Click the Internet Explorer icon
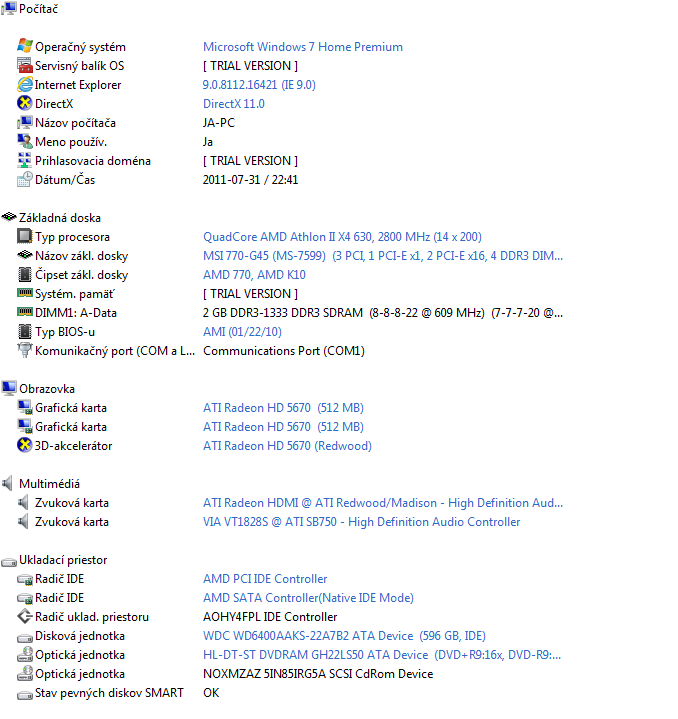This screenshot has width=678, height=719. (25, 84)
